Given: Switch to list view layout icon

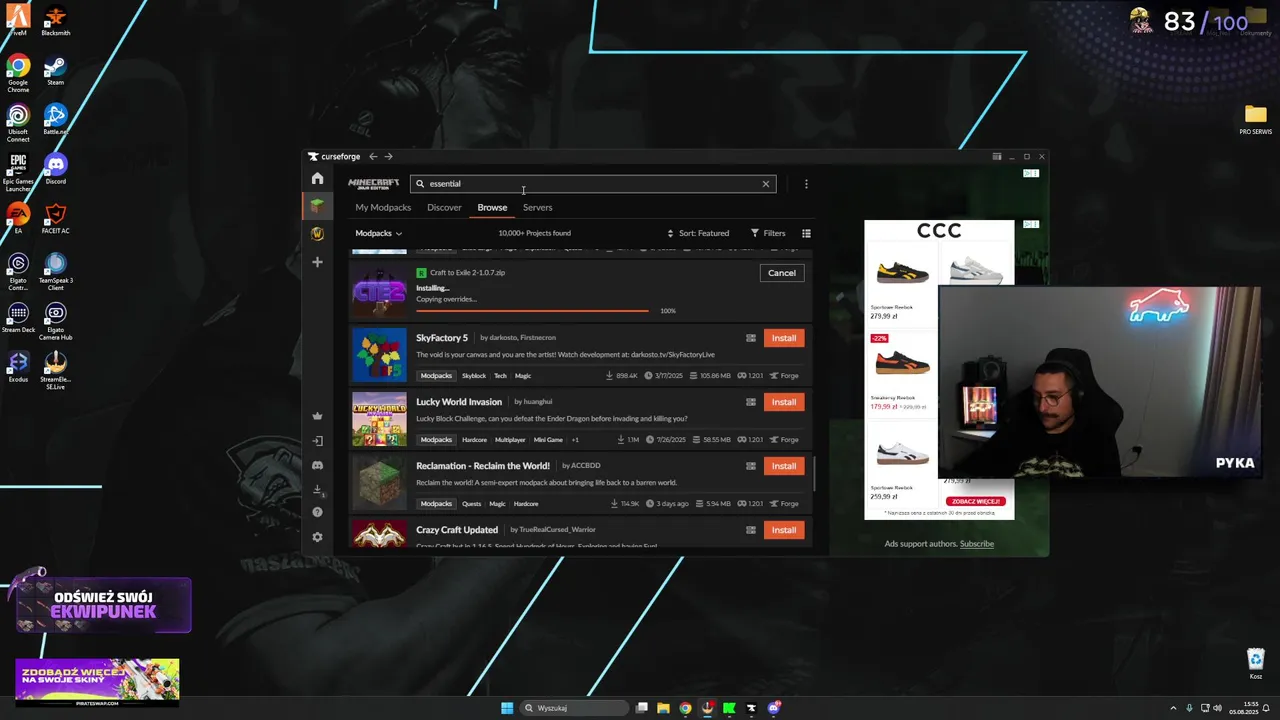Looking at the screenshot, I should (806, 233).
